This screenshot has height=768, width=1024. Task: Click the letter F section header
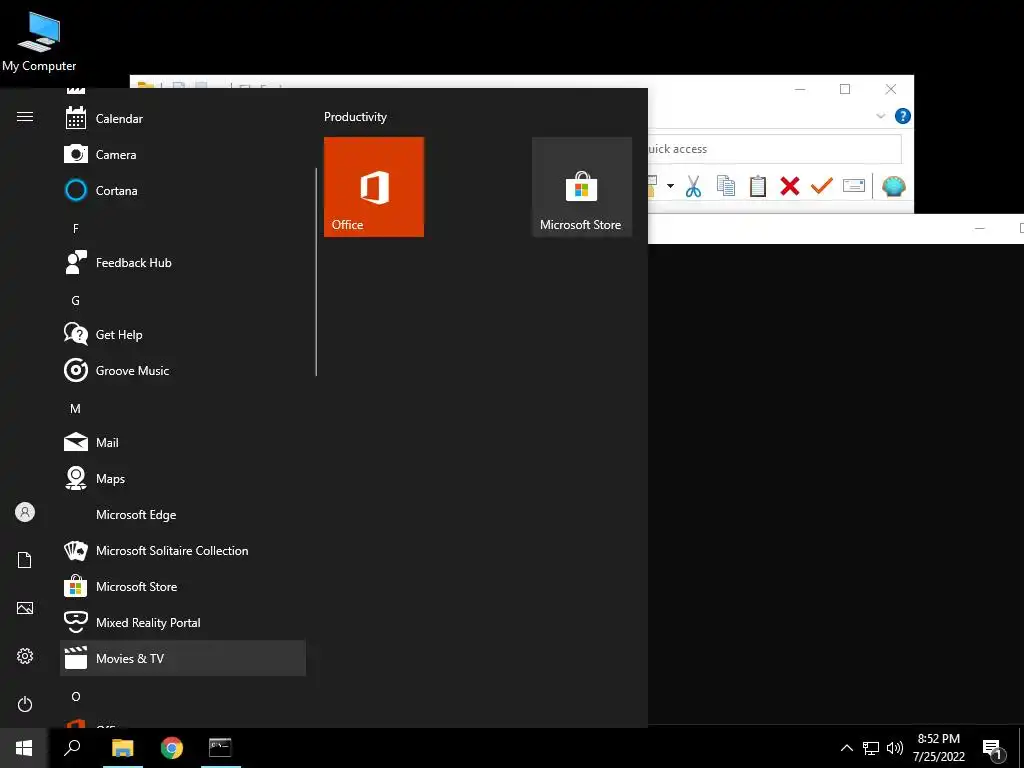[76, 229]
